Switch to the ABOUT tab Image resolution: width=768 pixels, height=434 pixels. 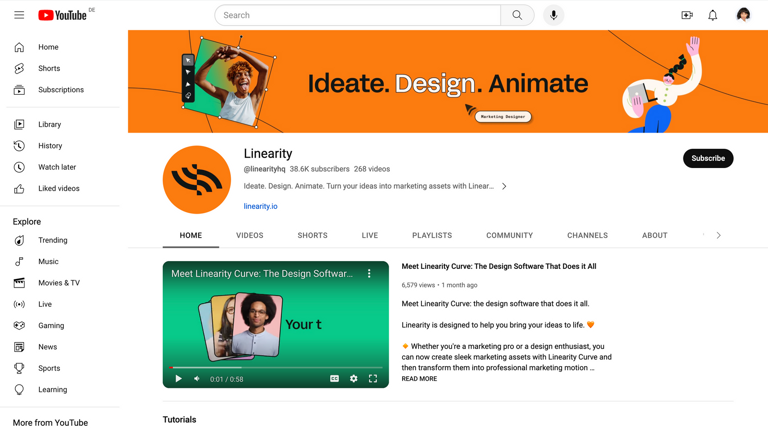click(x=655, y=236)
